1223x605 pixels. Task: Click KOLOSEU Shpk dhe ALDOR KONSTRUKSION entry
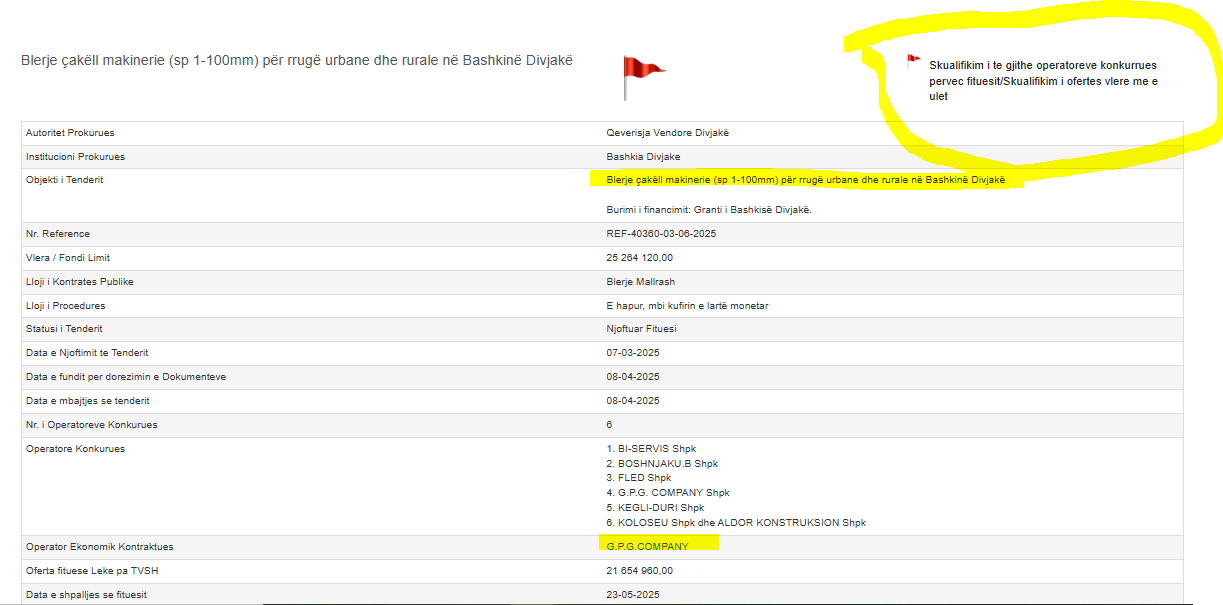point(736,523)
